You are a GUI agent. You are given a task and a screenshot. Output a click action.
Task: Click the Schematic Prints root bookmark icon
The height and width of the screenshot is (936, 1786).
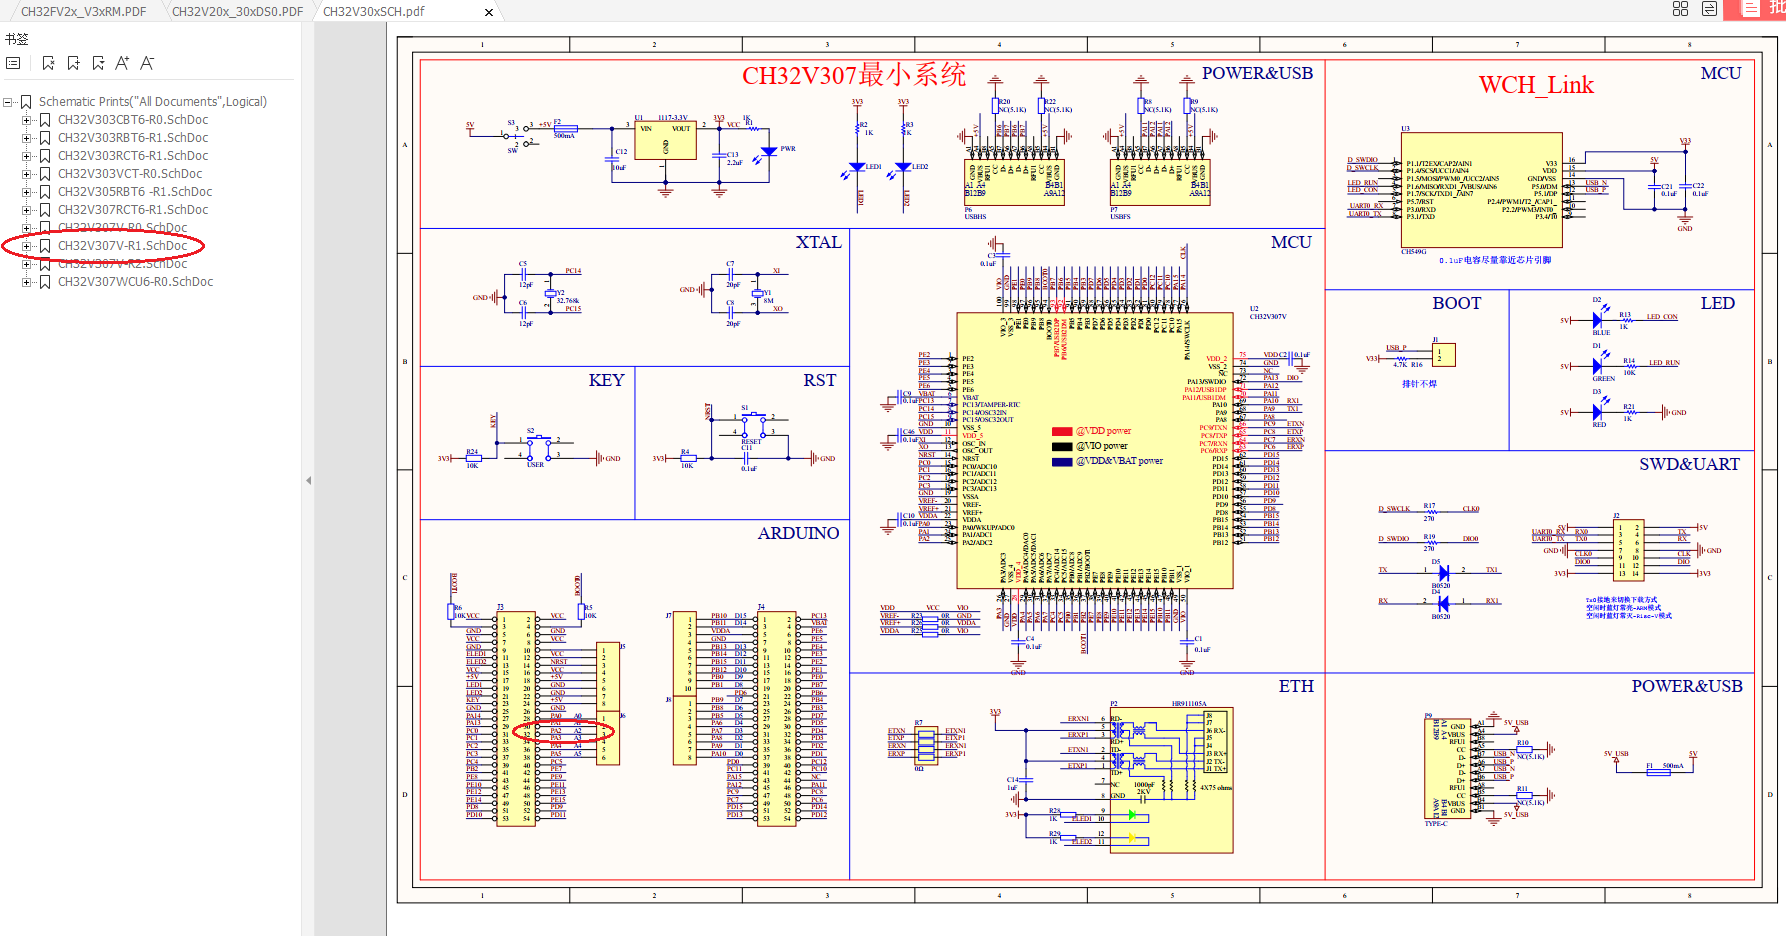pyautogui.click(x=26, y=102)
